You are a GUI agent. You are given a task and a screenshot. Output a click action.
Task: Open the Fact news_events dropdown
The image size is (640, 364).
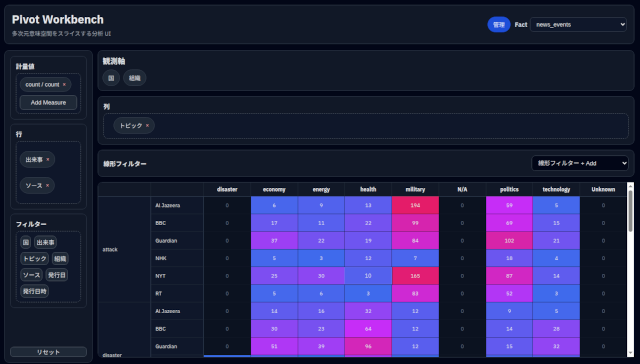click(x=578, y=24)
